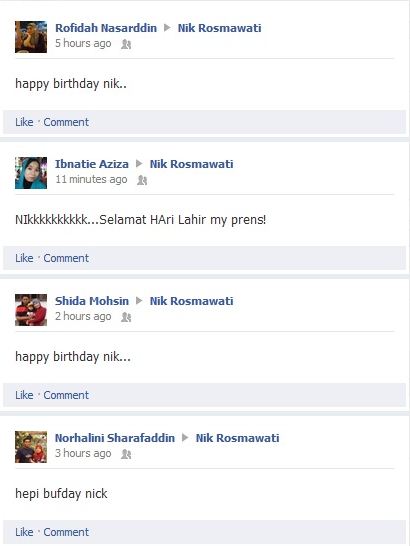This screenshot has height=546, width=410.
Task: Click the friends audience icon on Shida's post
Action: click(x=126, y=317)
